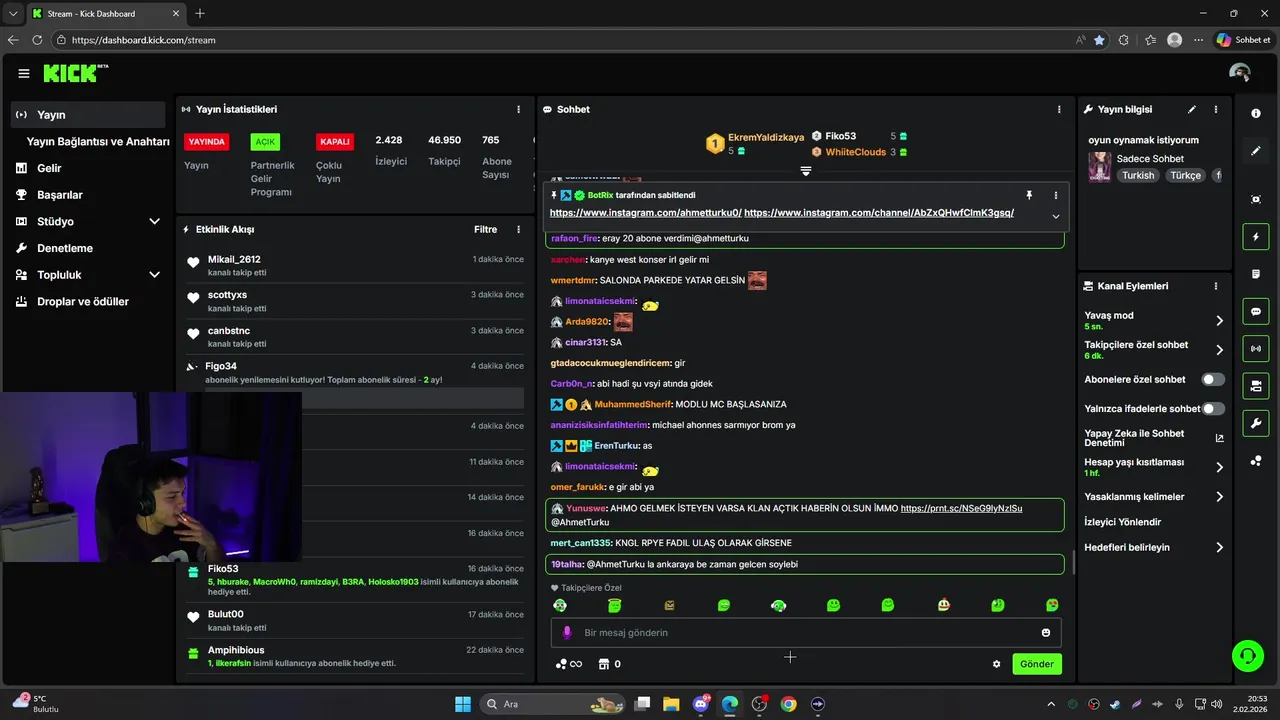The image size is (1280, 720).
Task: Select the first follower emote with headphones
Action: (560, 606)
